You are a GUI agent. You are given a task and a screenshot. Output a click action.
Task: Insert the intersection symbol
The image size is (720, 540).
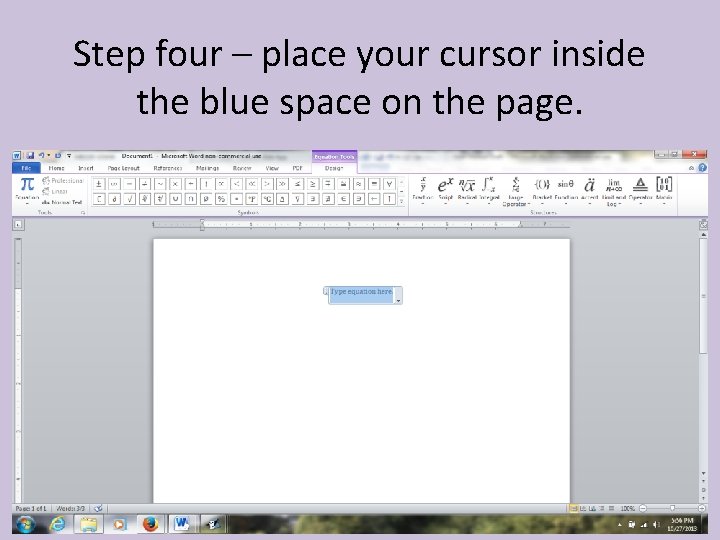point(191,199)
